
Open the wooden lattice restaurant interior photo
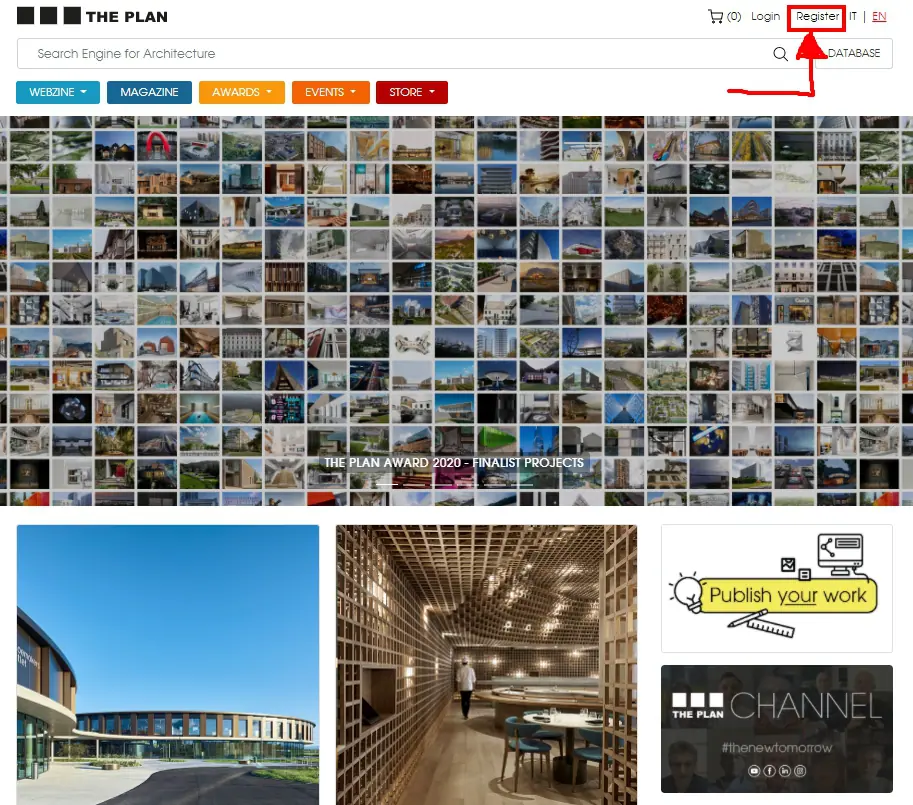[x=486, y=665]
